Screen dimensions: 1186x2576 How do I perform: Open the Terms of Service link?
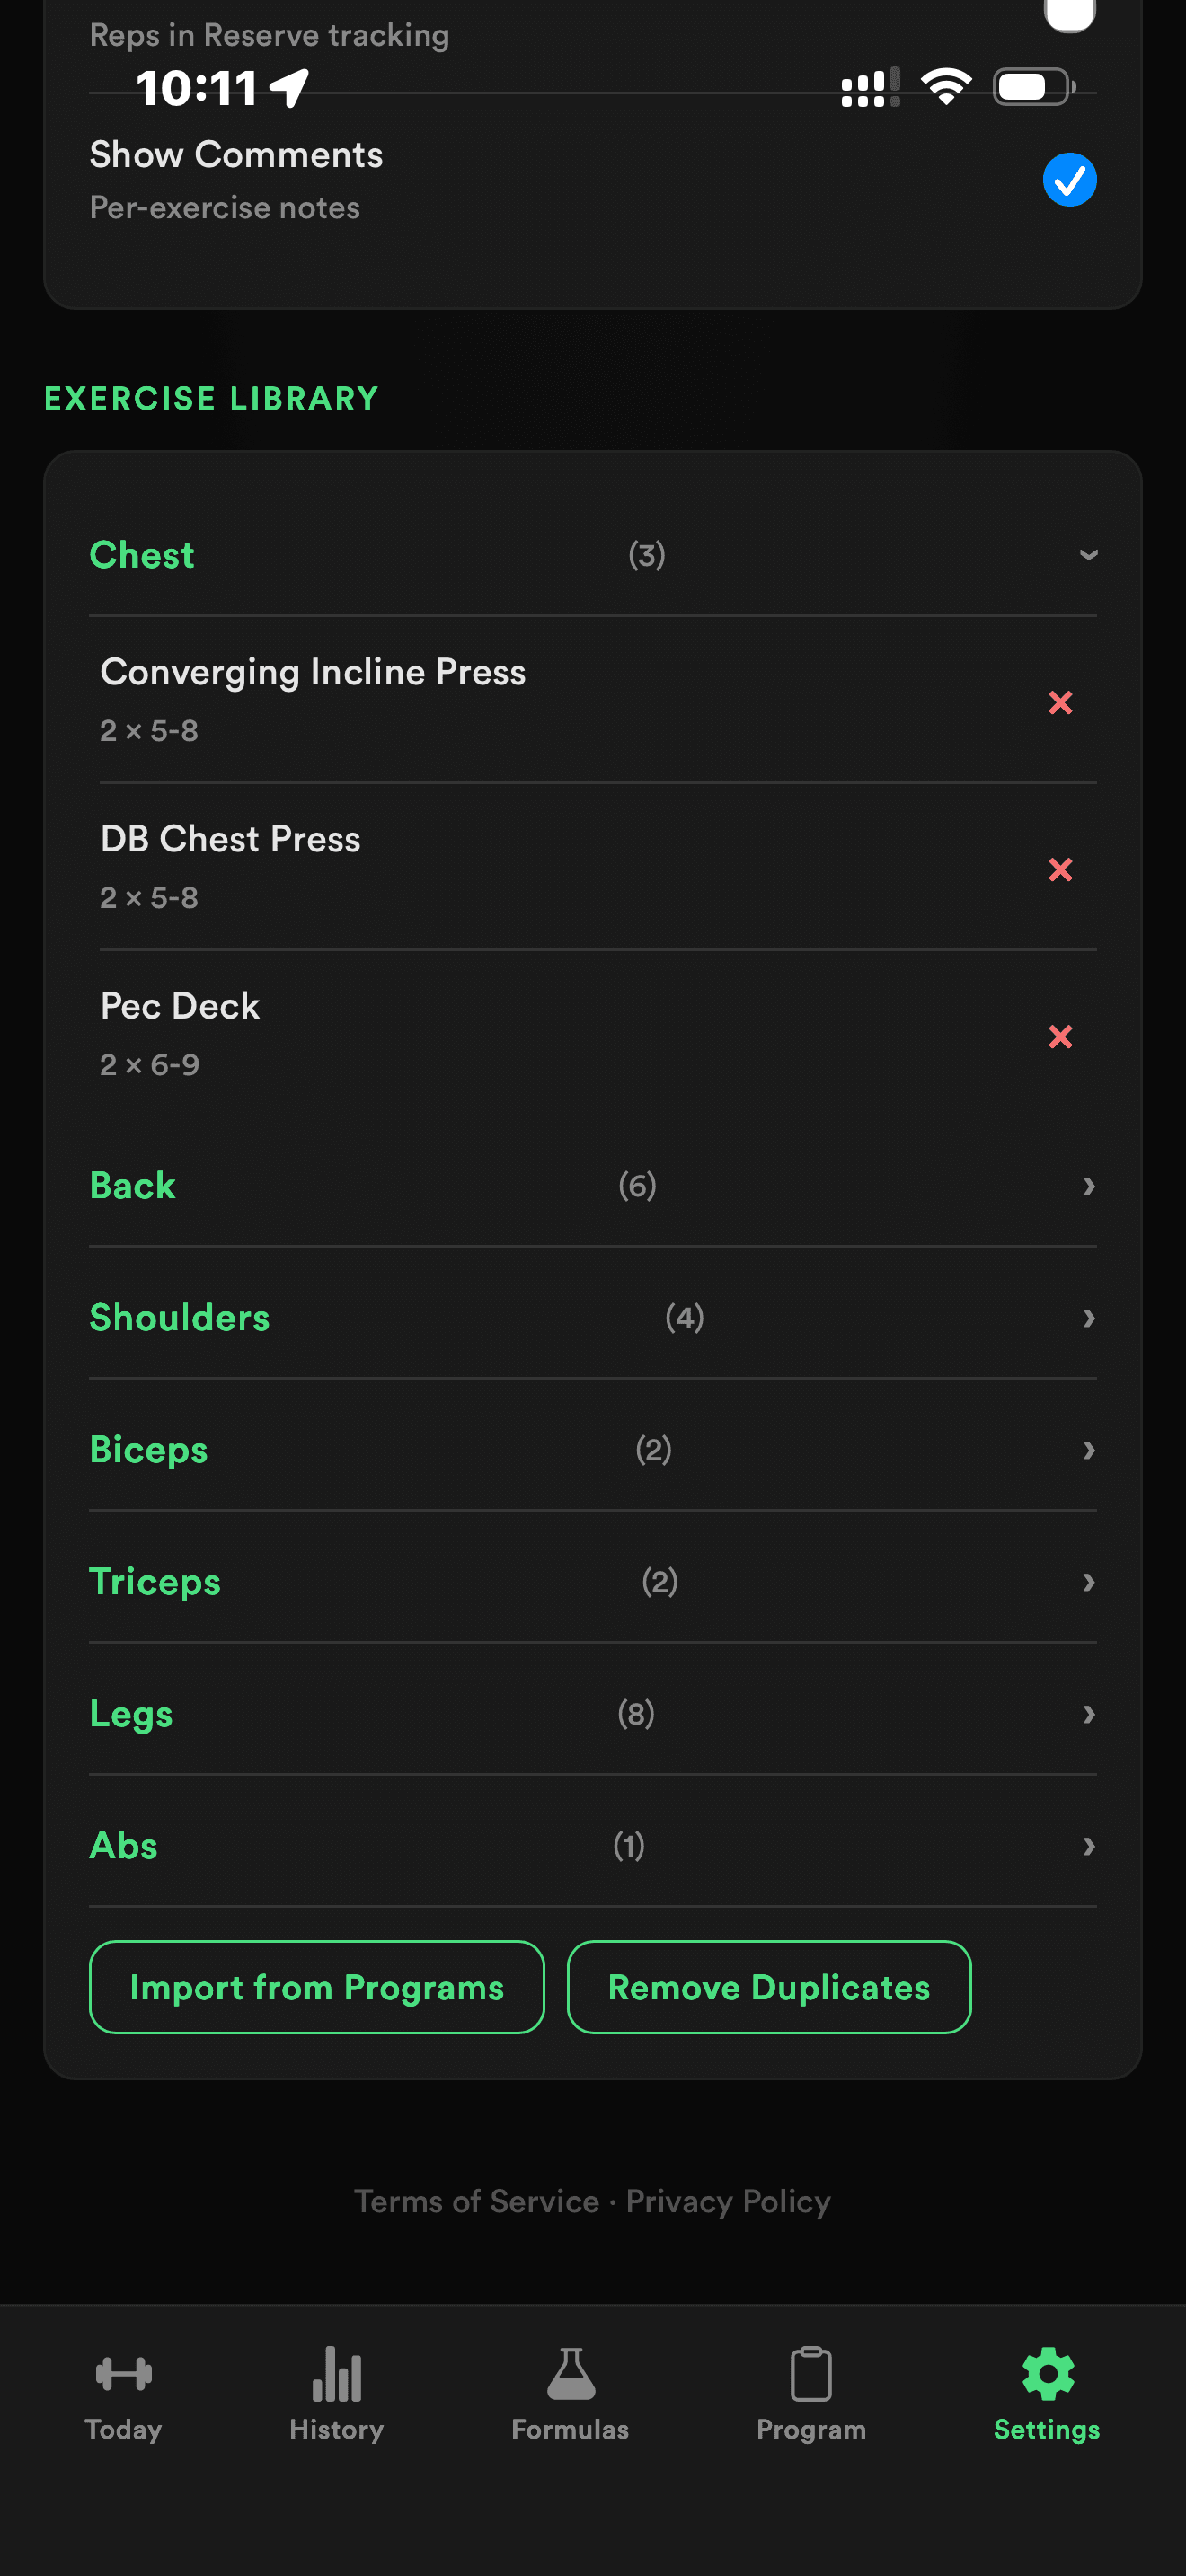475,2200
